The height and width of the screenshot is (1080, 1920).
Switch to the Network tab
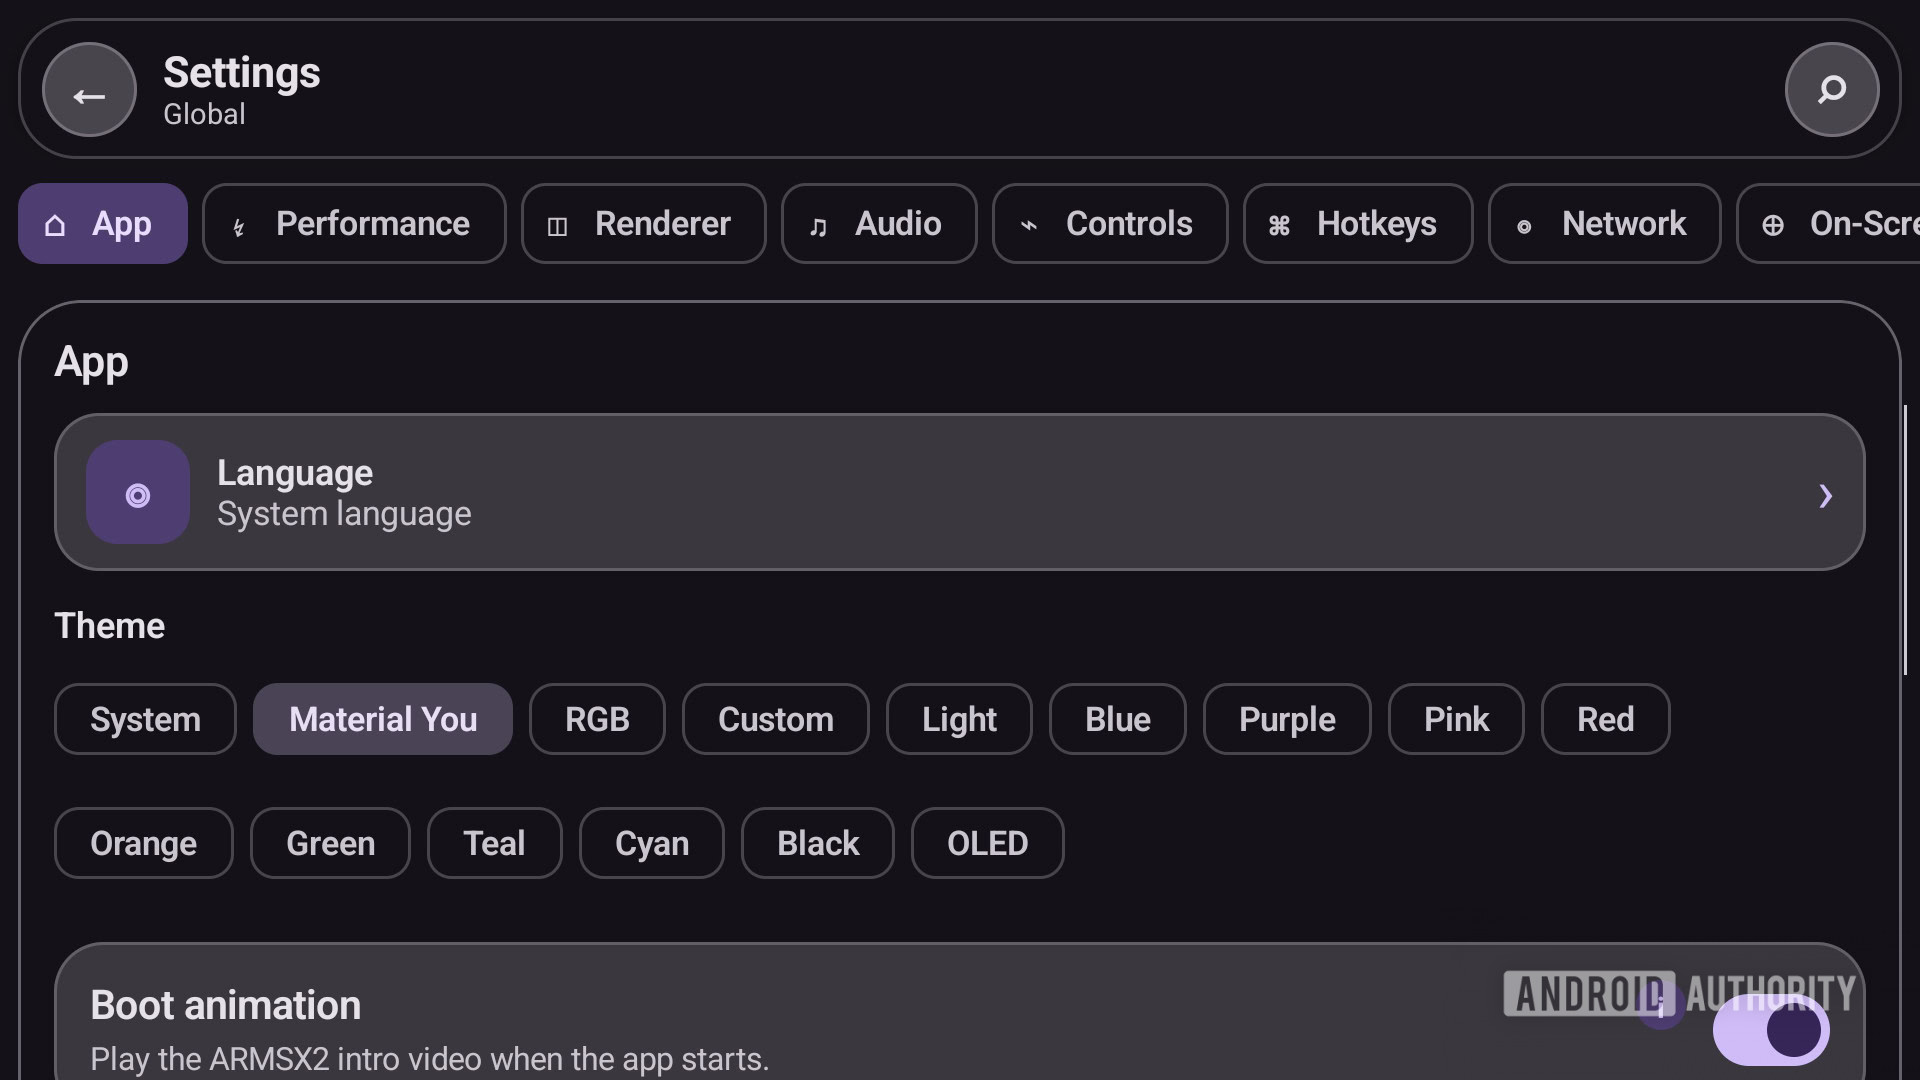[x=1604, y=224]
